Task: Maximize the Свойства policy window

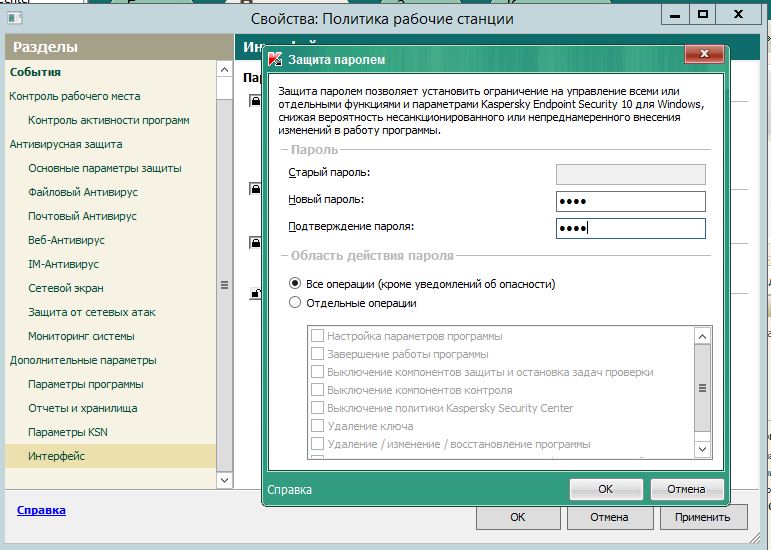Action: [x=703, y=15]
